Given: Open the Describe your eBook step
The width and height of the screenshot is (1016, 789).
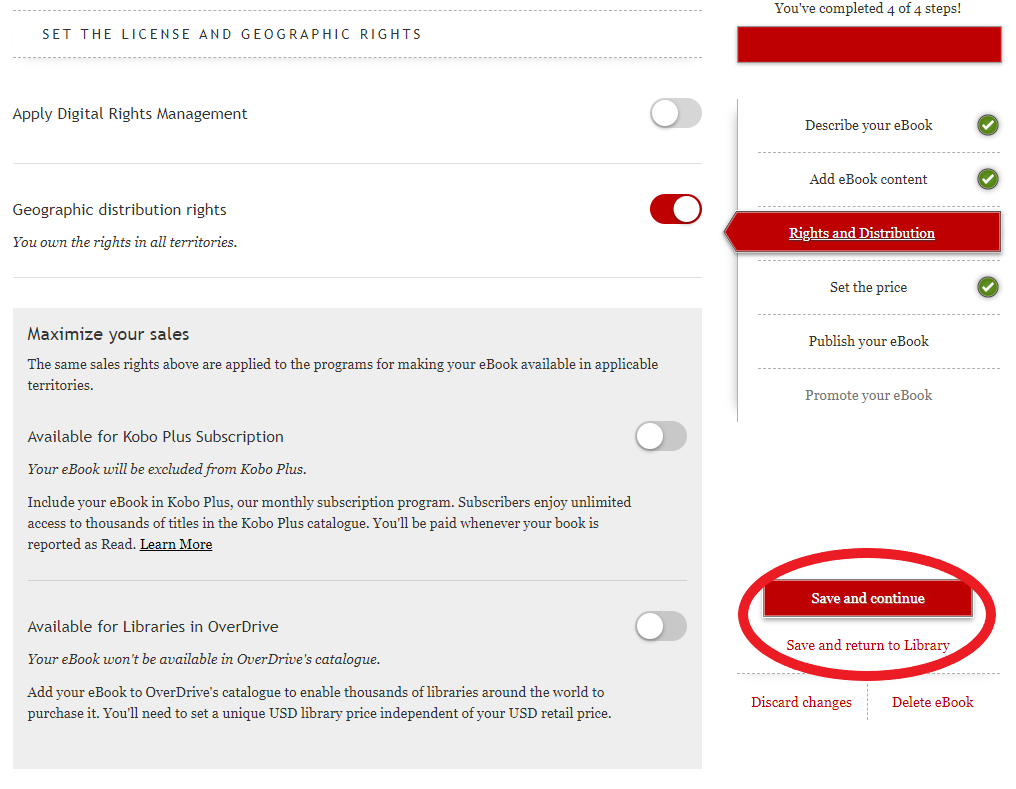Looking at the screenshot, I should pos(868,125).
